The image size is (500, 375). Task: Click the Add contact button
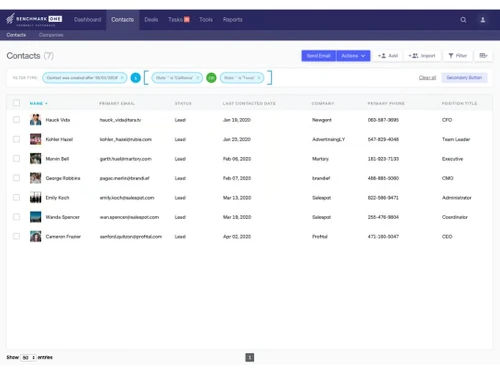[x=388, y=56]
